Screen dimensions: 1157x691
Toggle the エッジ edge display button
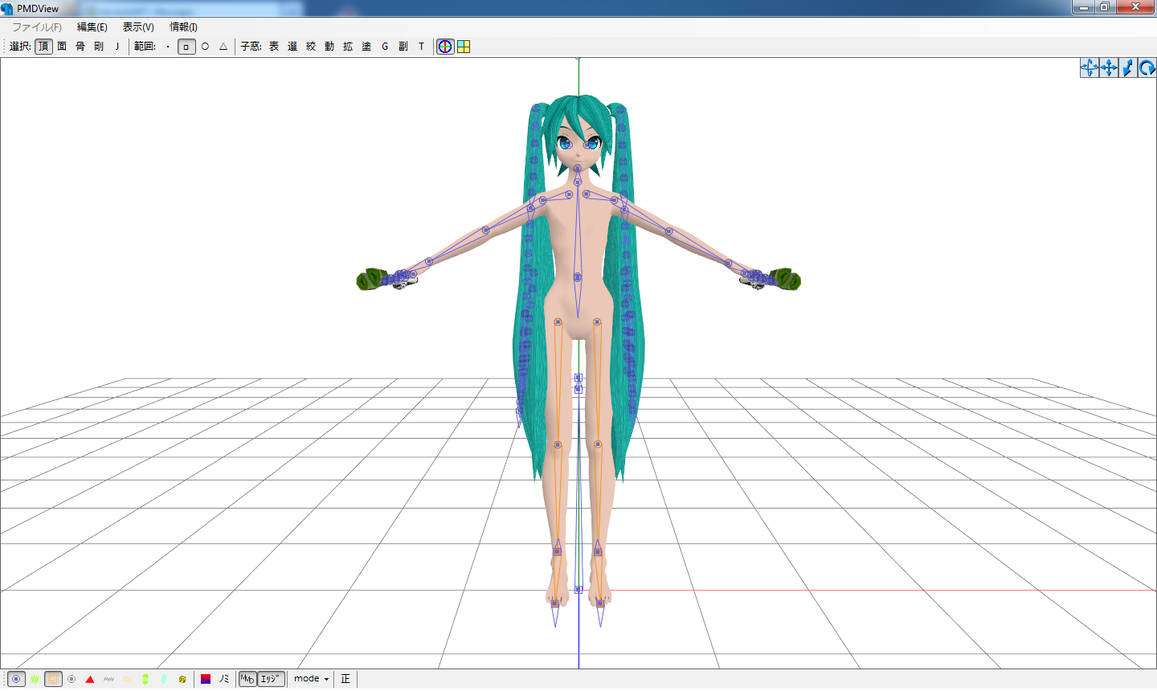271,679
